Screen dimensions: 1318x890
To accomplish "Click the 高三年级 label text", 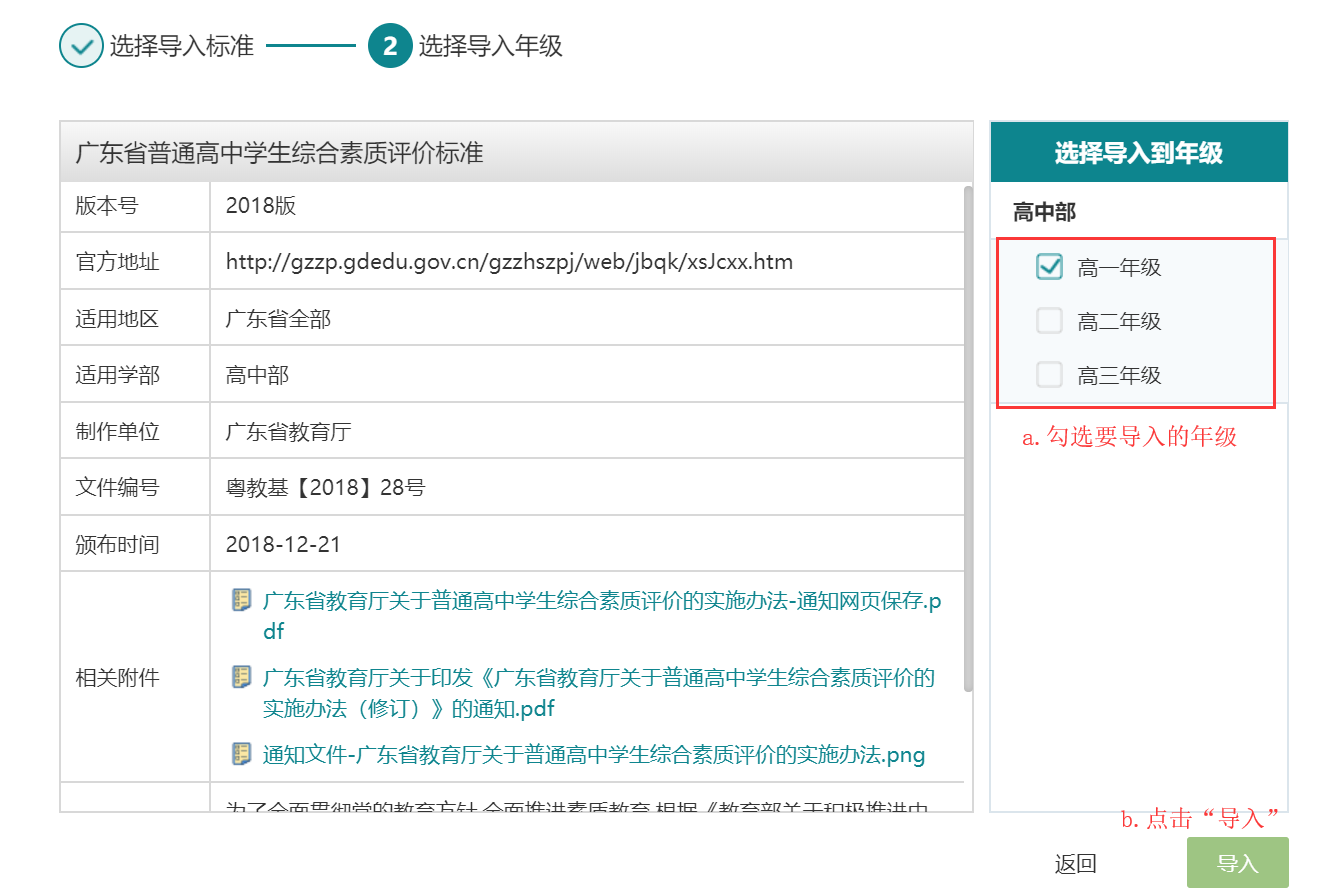I will point(1119,376).
